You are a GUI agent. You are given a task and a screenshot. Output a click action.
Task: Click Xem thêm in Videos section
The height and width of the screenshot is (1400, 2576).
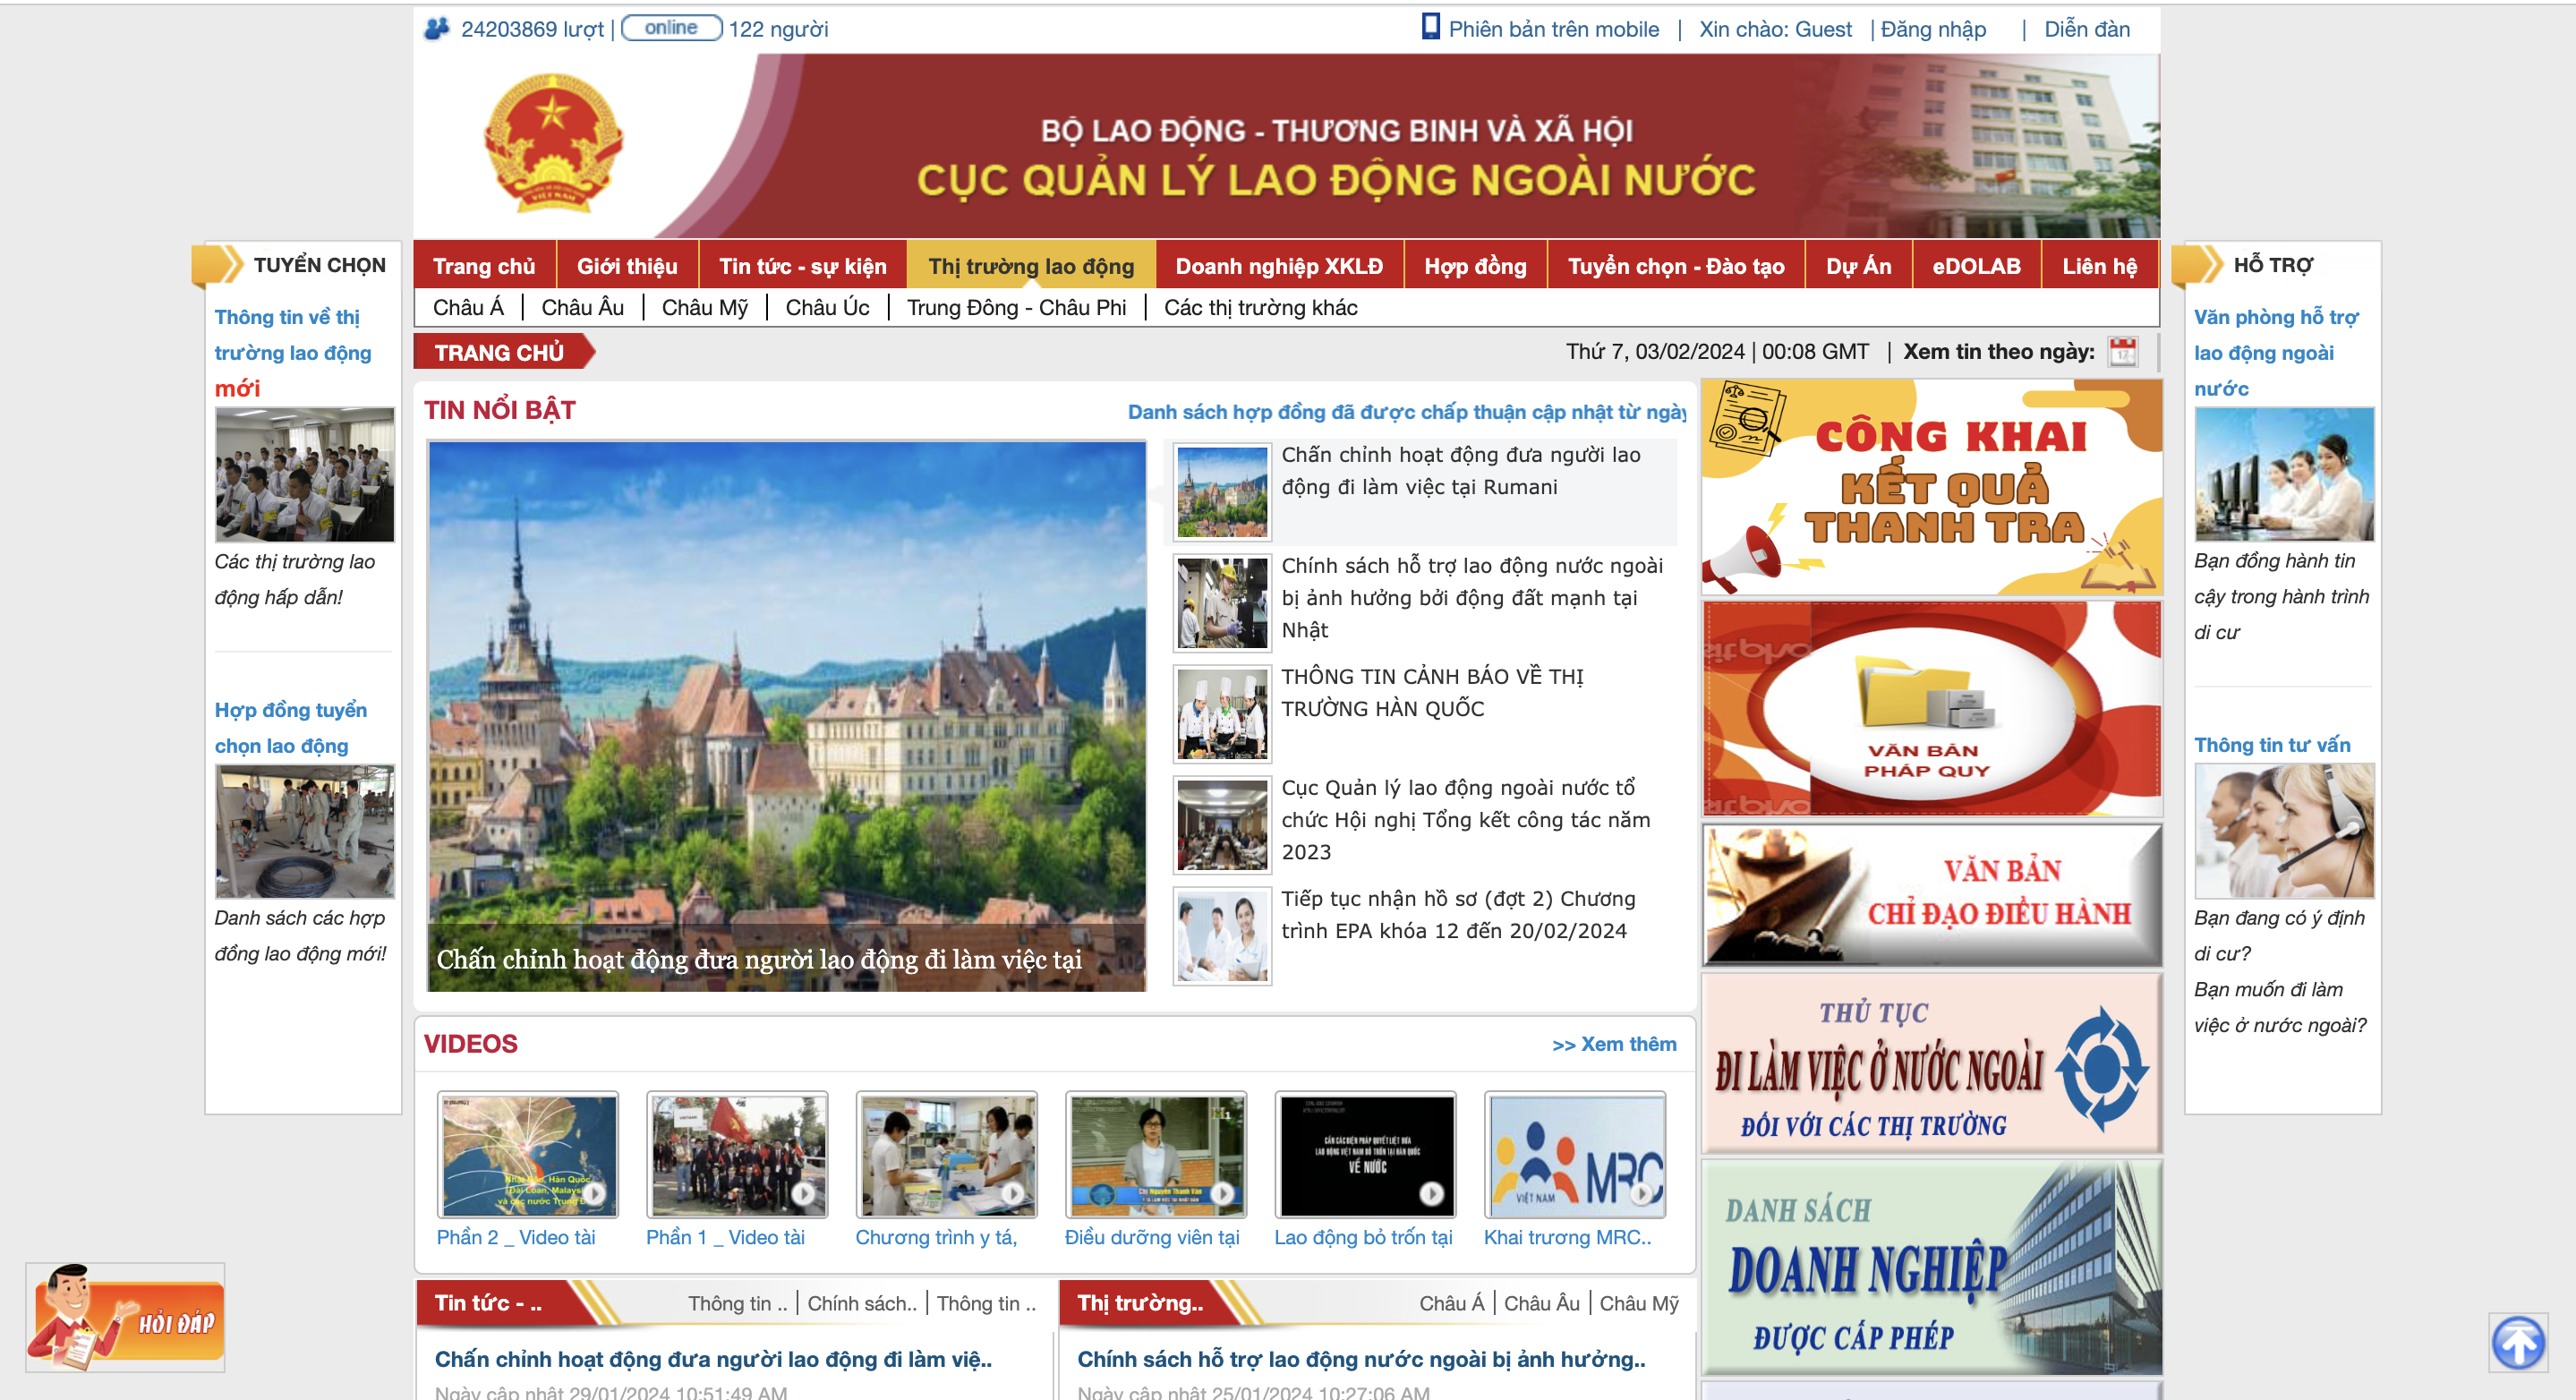1613,1044
